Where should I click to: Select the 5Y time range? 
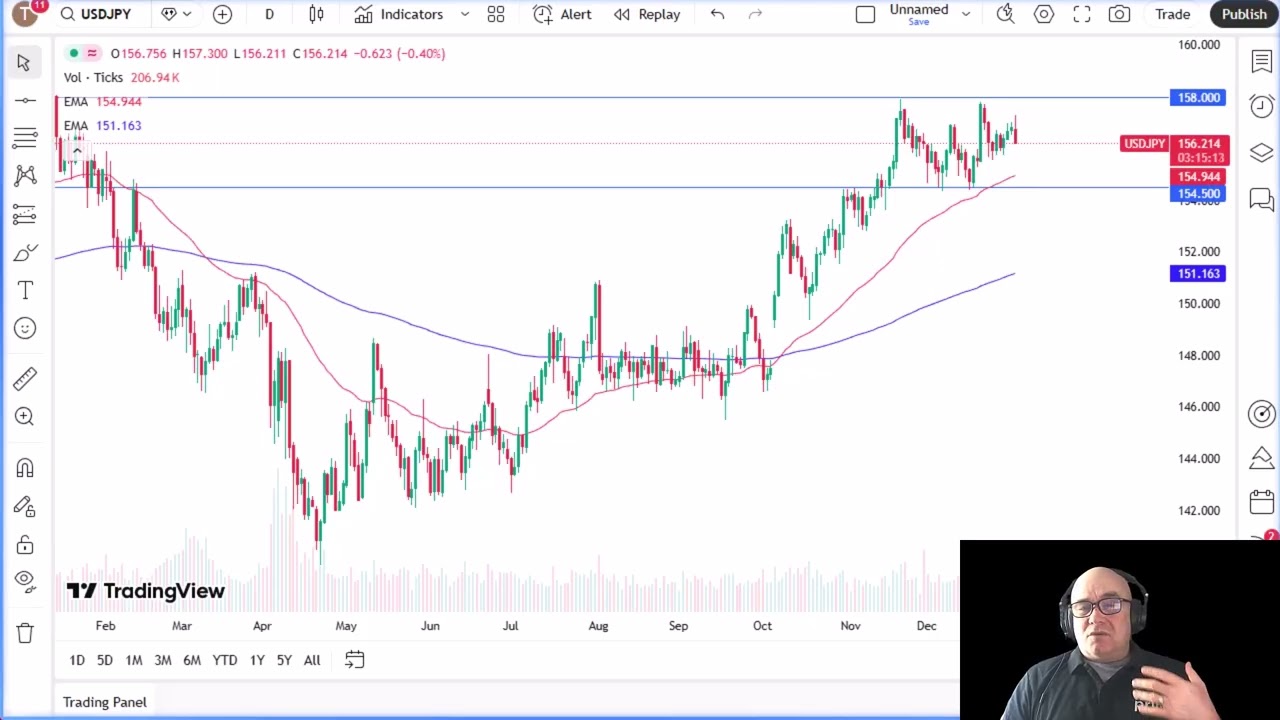(284, 660)
